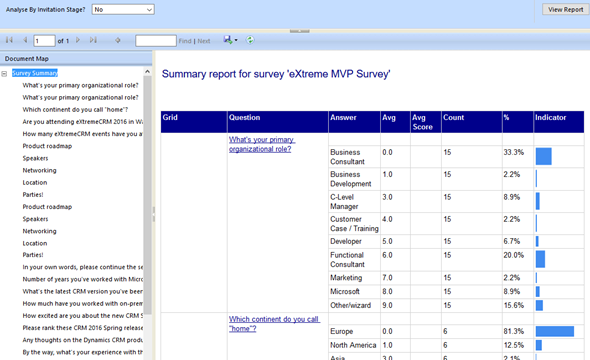Viewport: 590px width, 360px height.
Task: Click the Find text input box
Action: (156, 41)
